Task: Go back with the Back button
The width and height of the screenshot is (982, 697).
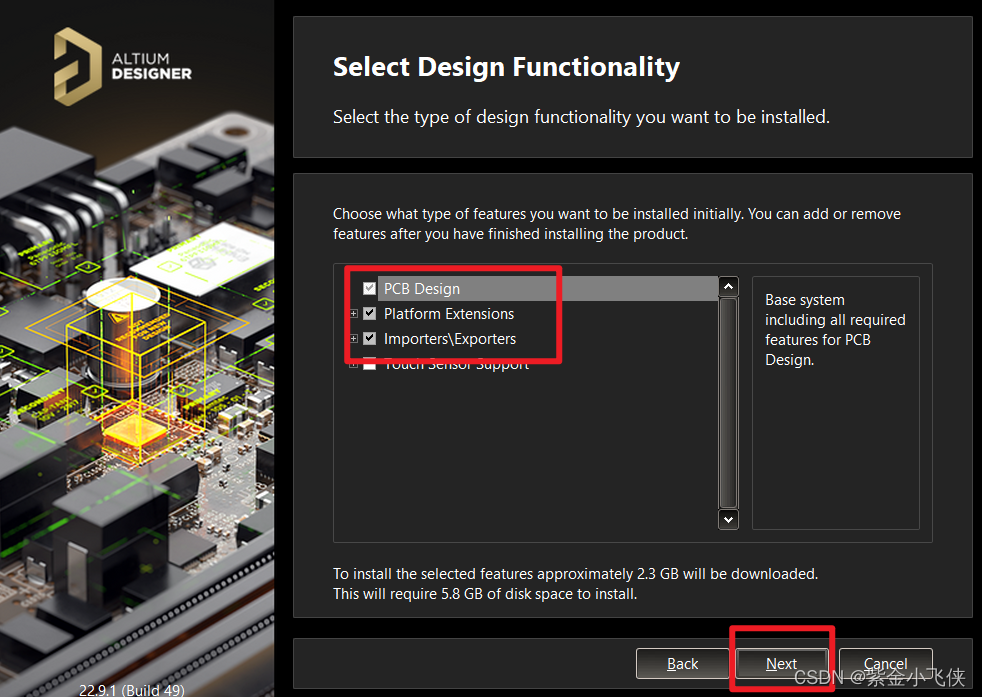Action: [682, 664]
